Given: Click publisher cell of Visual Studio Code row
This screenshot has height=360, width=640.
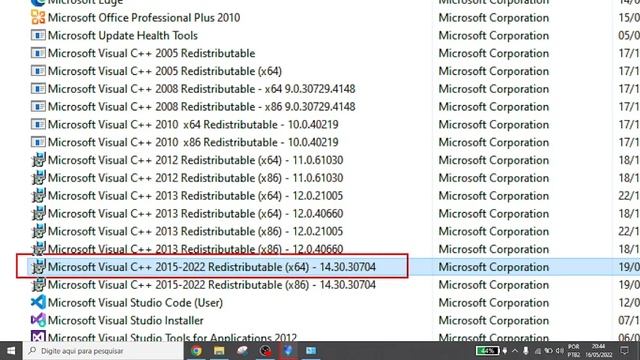Looking at the screenshot, I should 494,302.
